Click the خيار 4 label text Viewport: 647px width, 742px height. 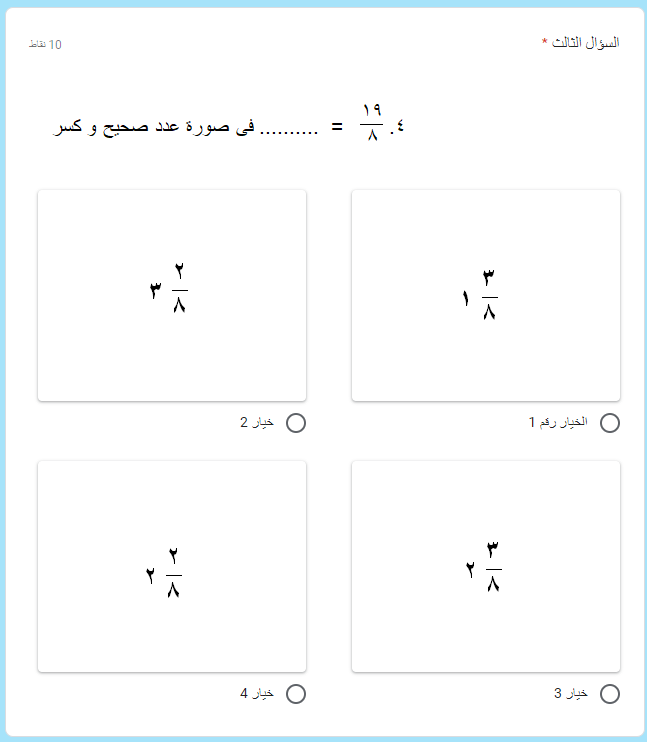tap(258, 694)
